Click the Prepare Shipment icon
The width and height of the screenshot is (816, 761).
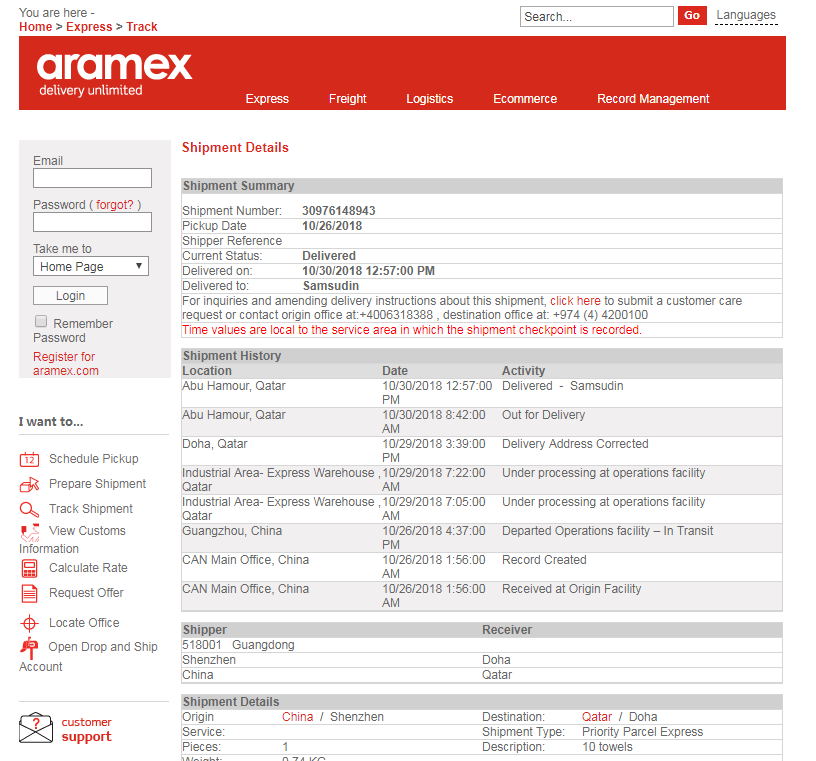point(29,484)
